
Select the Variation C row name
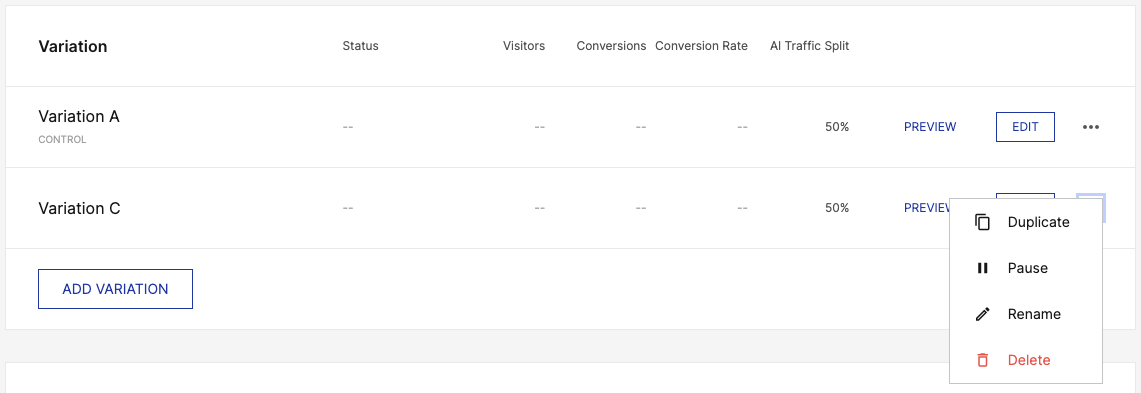[x=79, y=208]
